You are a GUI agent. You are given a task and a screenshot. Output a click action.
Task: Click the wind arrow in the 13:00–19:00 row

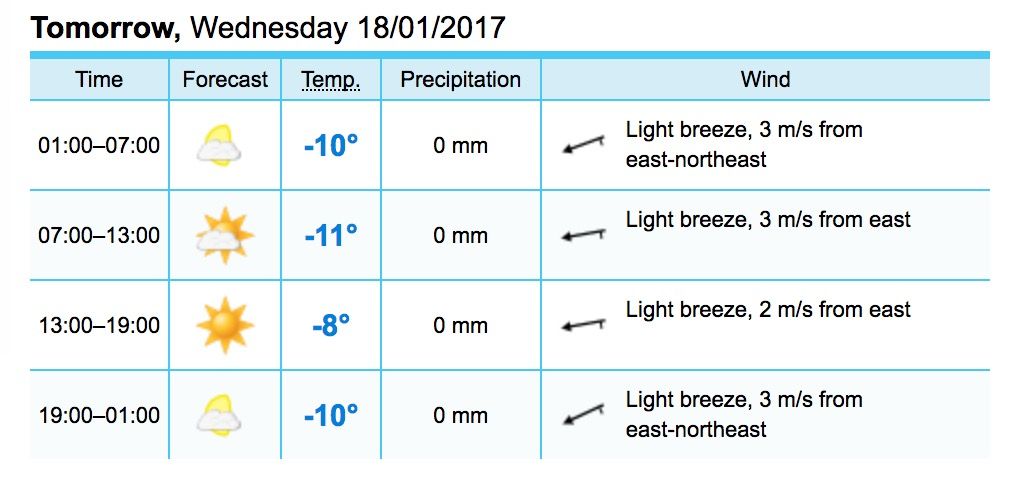[x=583, y=324]
